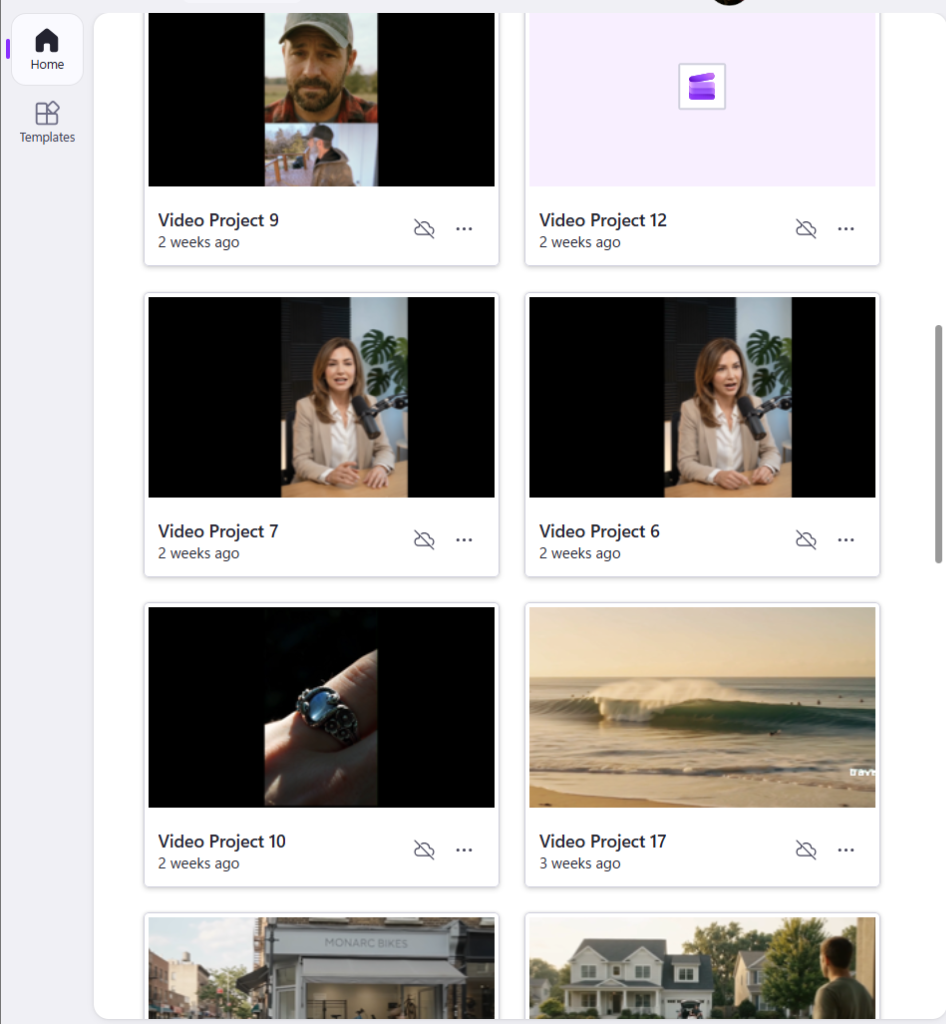This screenshot has height=1024, width=946.
Task: Open more options for Video Project 12
Action: pos(846,229)
